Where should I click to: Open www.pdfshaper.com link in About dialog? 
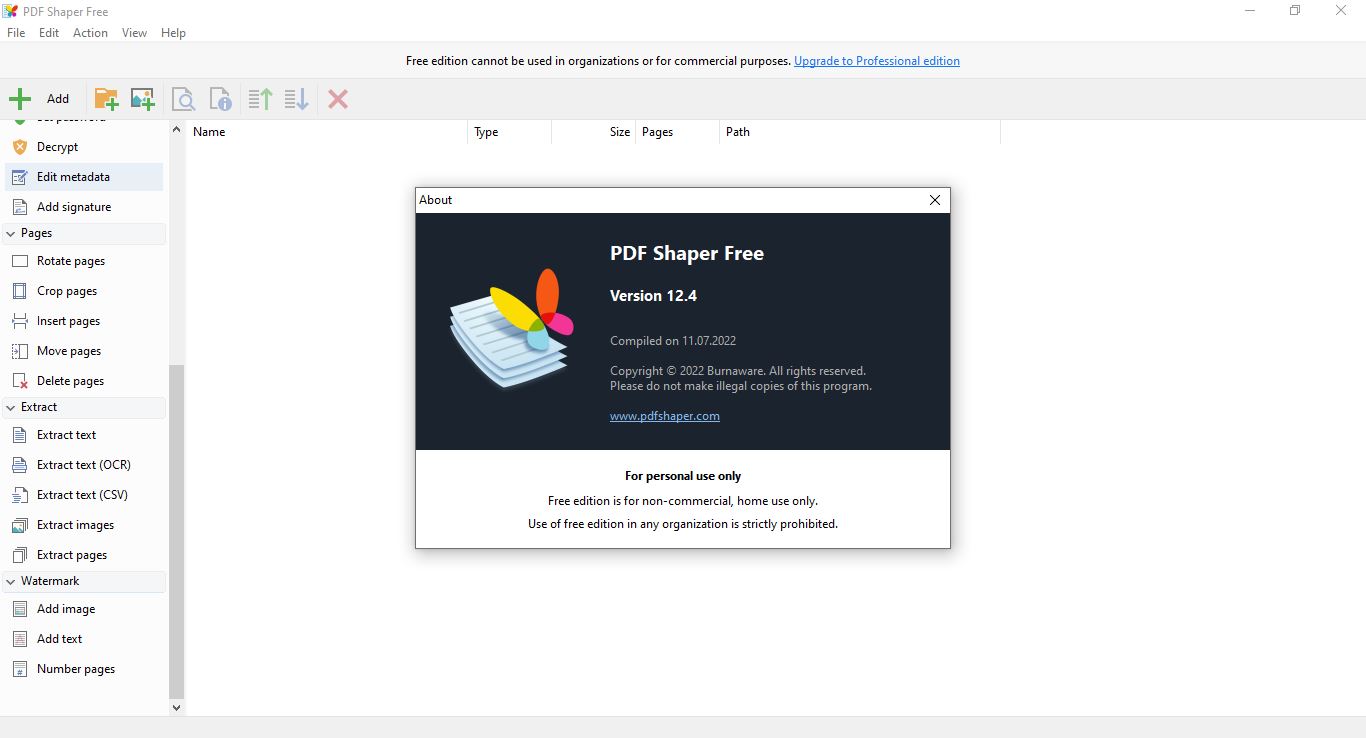665,416
